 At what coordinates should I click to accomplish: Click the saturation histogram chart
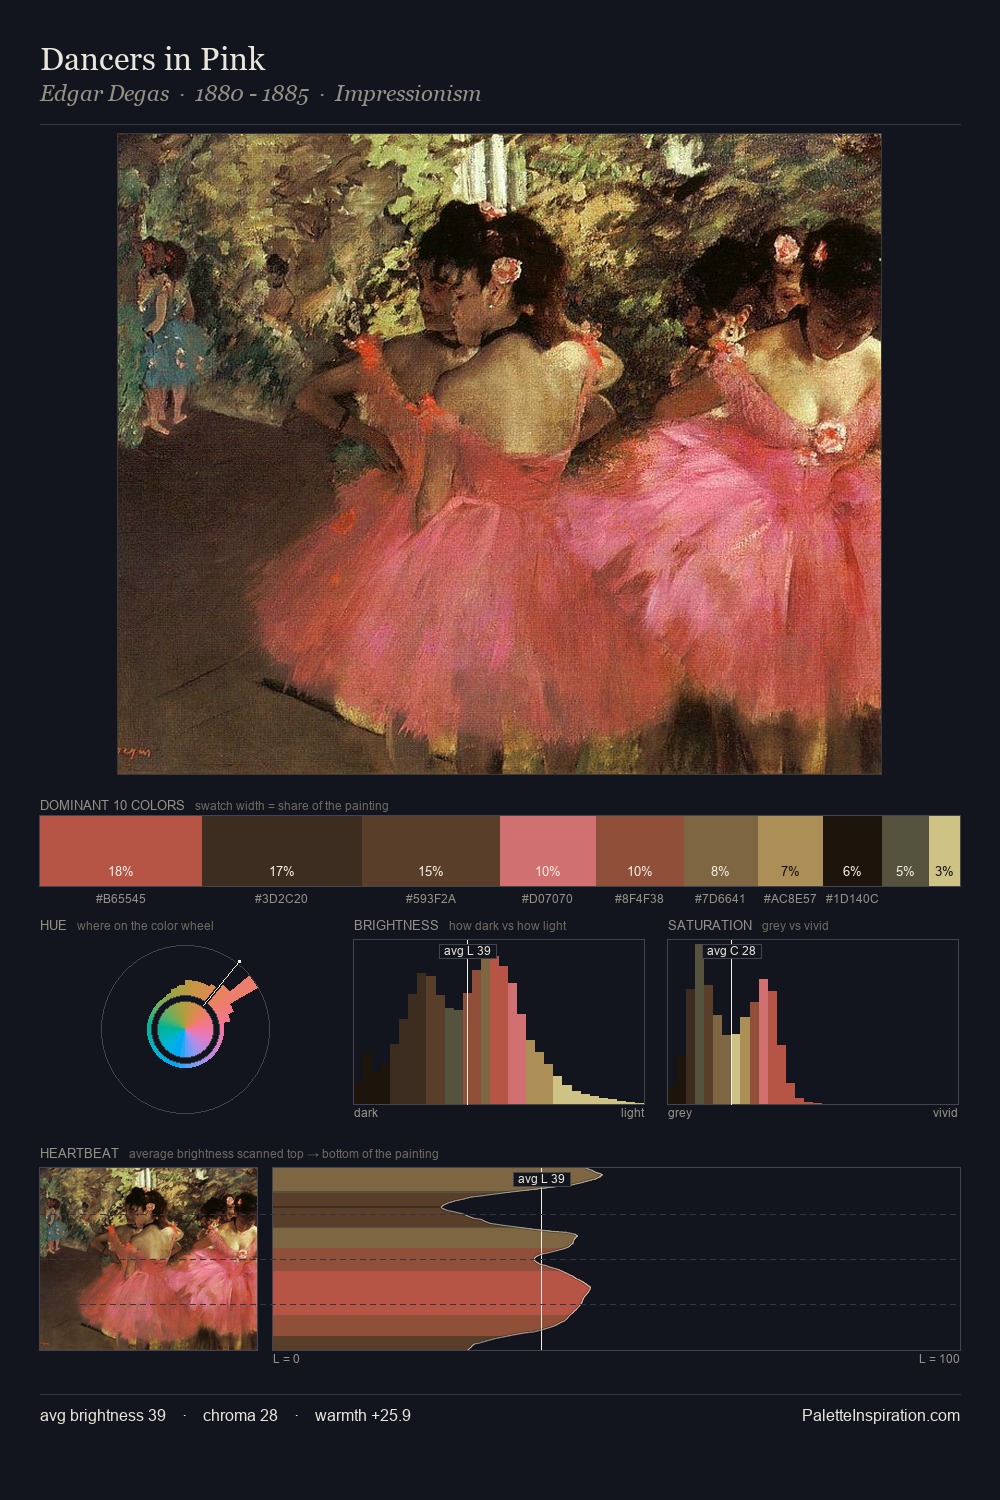[813, 1022]
